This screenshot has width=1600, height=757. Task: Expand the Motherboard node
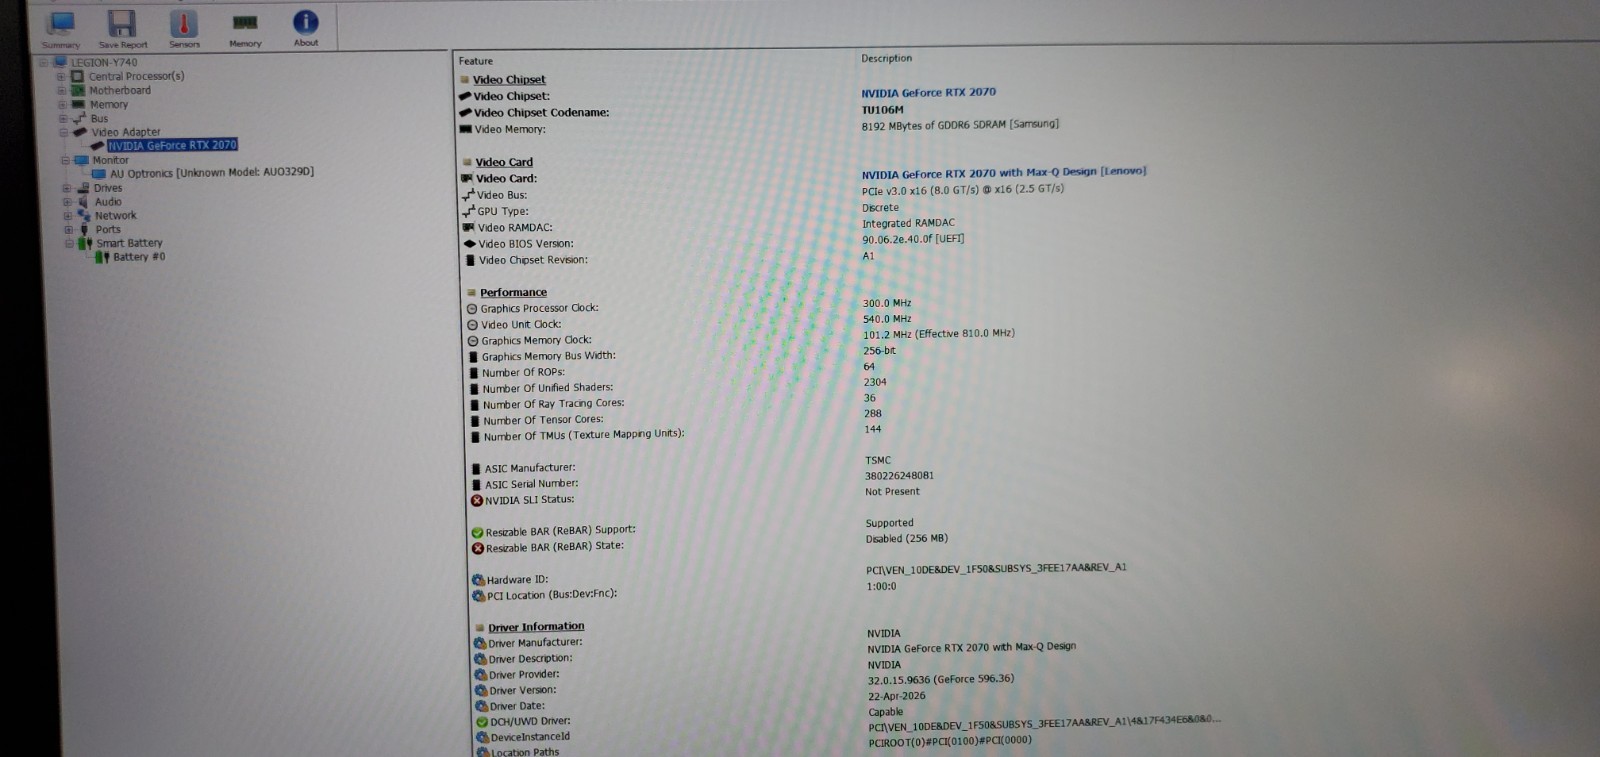coord(61,90)
